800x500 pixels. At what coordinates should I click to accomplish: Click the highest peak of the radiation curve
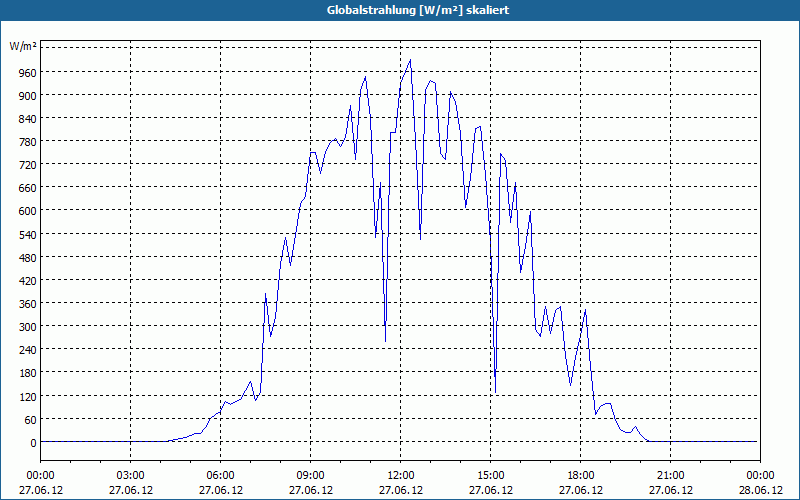(410, 60)
